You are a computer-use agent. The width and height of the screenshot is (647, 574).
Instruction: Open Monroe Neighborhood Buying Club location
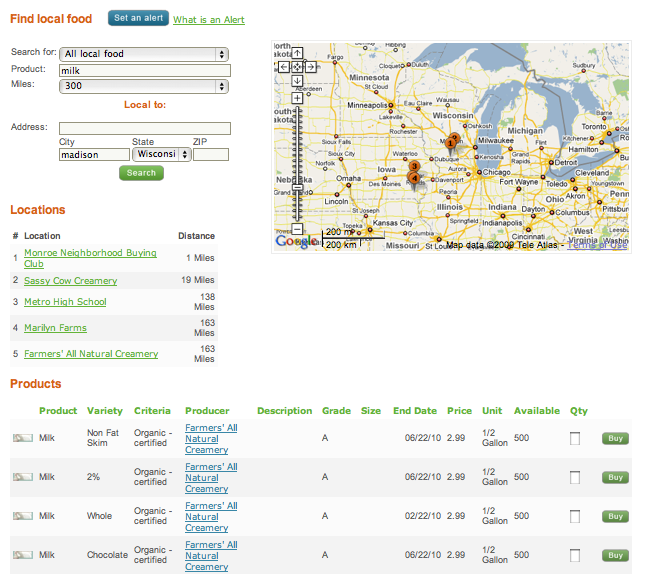pyautogui.click(x=90, y=258)
